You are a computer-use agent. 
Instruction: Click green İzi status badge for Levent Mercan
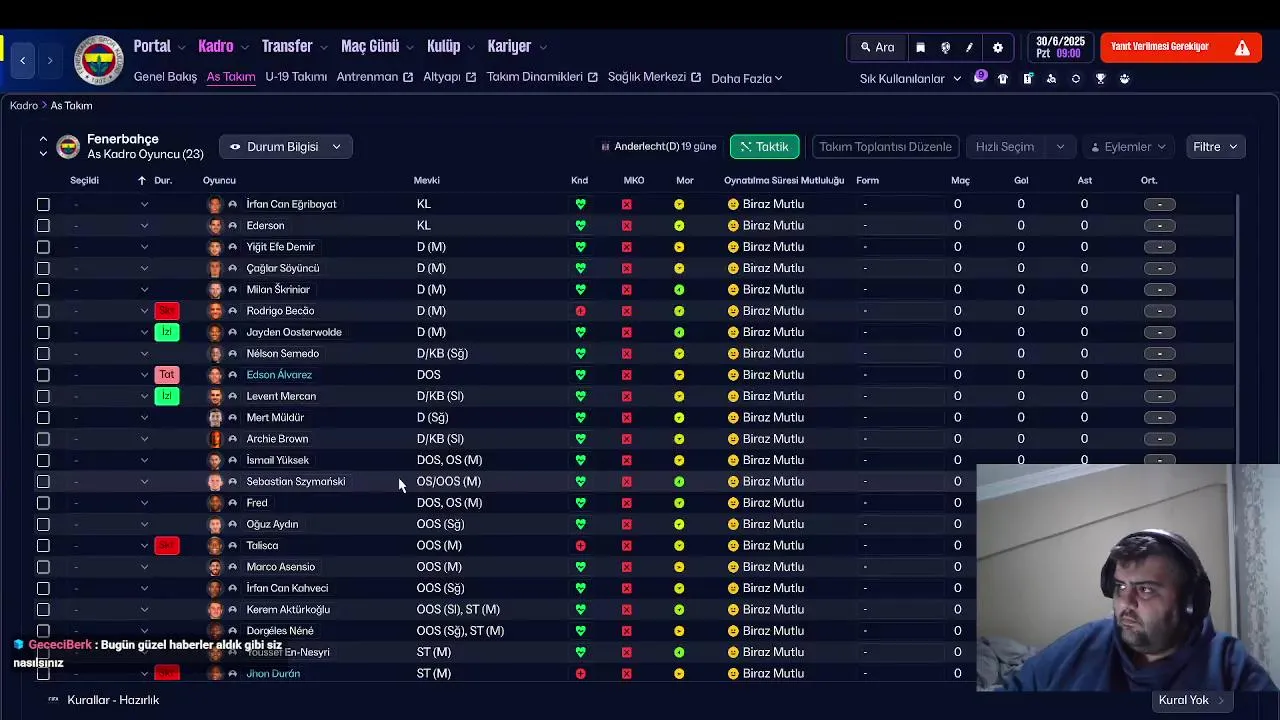167,396
